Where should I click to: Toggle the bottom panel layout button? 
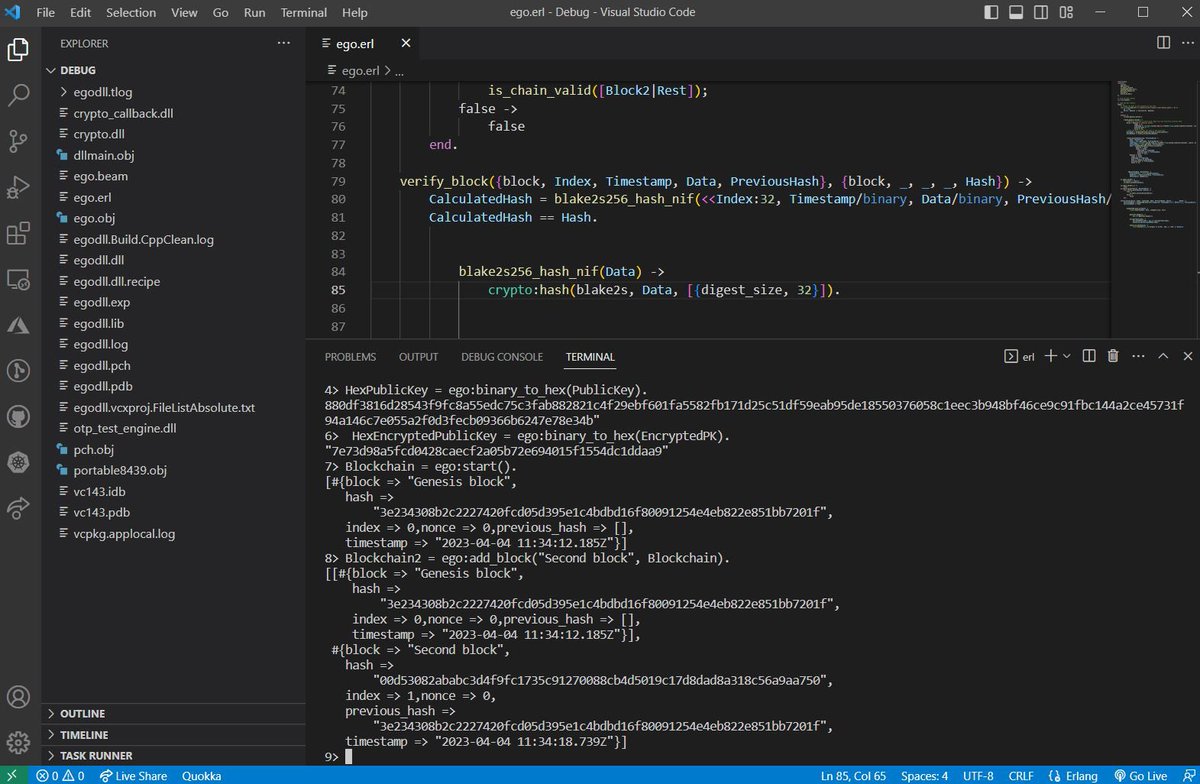[x=1015, y=13]
